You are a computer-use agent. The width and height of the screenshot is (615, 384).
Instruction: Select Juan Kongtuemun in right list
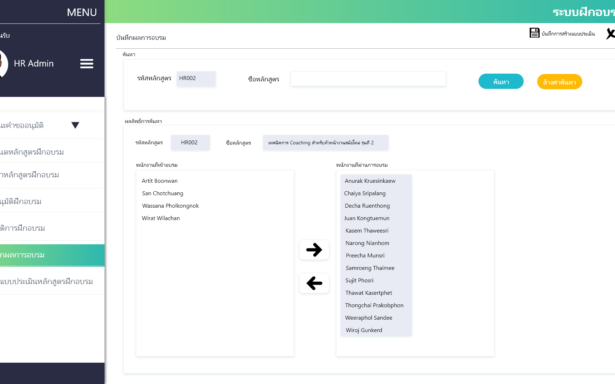point(367,218)
